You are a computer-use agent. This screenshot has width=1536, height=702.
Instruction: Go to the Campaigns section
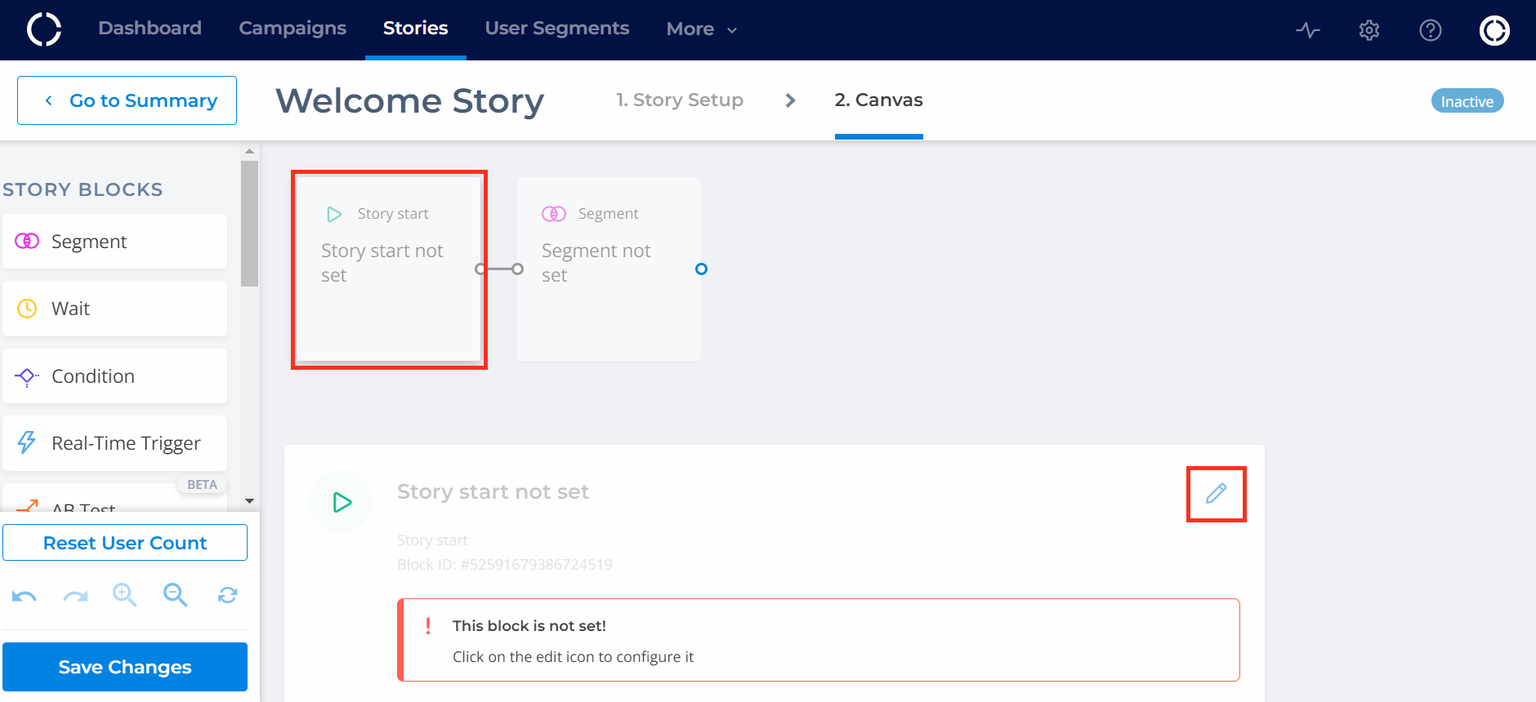pos(293,28)
